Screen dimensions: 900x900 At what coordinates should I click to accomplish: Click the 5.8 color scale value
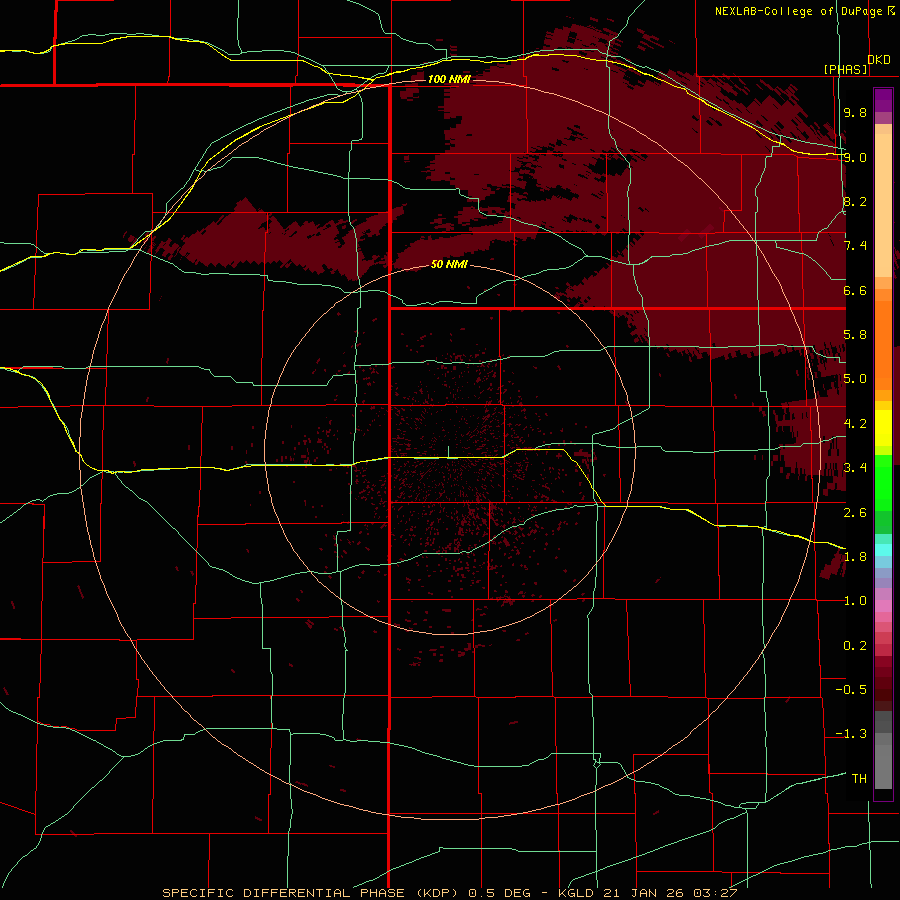point(855,335)
